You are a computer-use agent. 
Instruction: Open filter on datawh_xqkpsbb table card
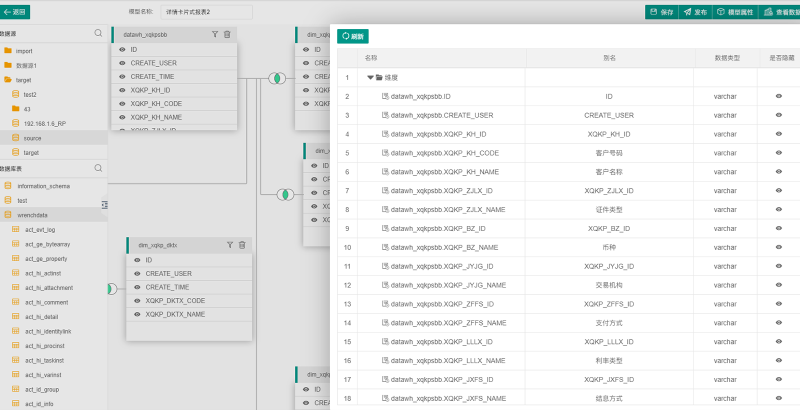[x=215, y=34]
